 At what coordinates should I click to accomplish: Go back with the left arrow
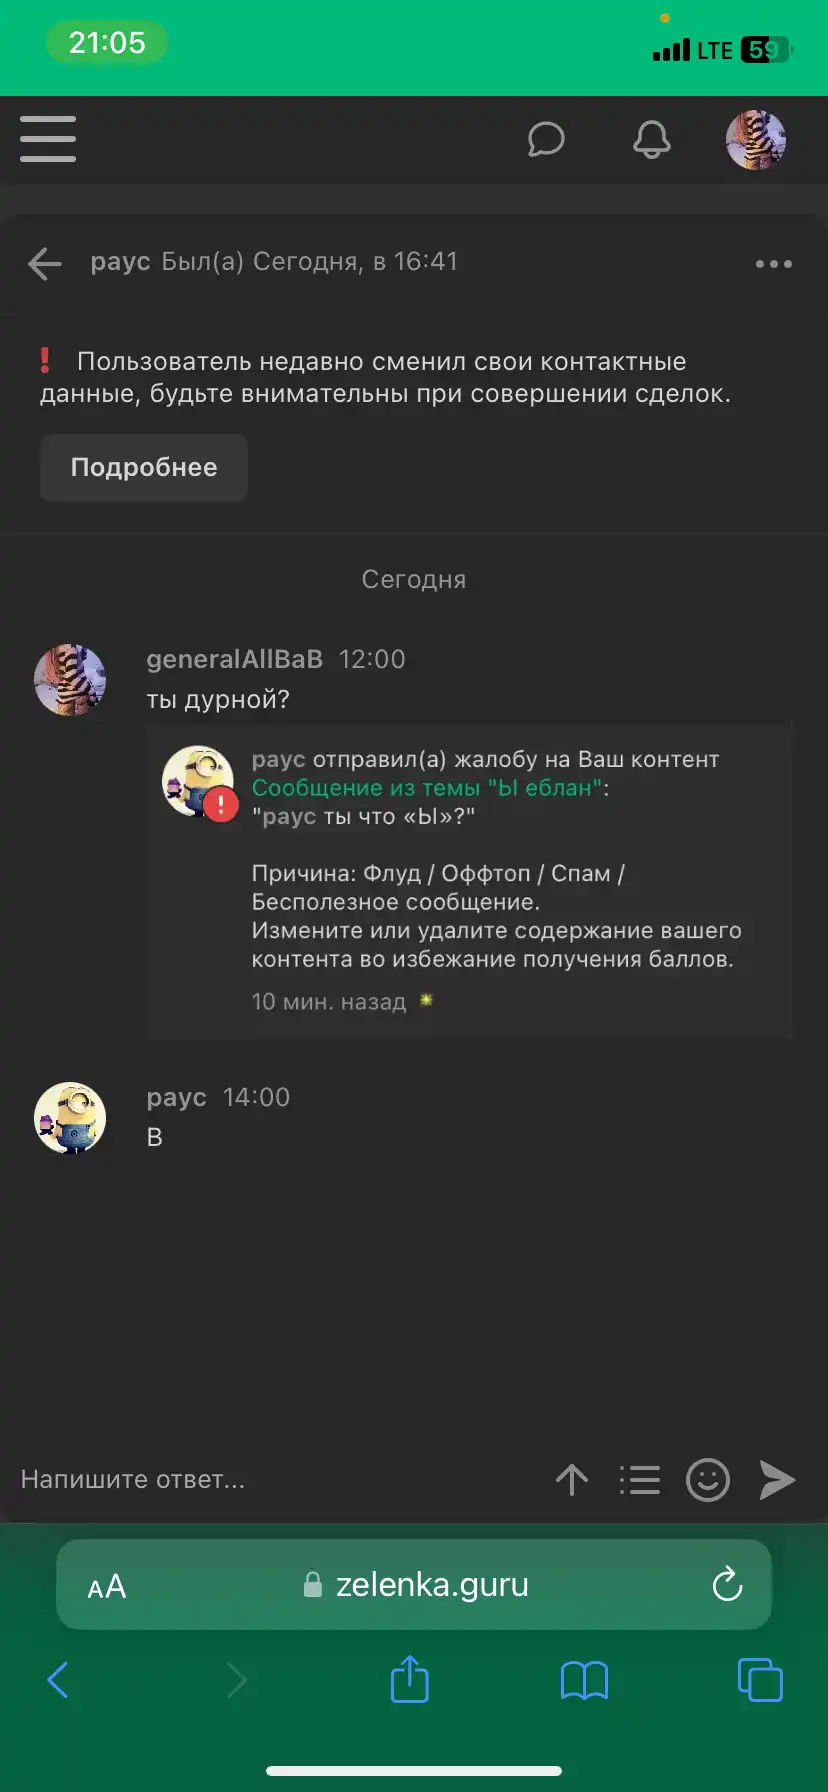[x=45, y=264]
